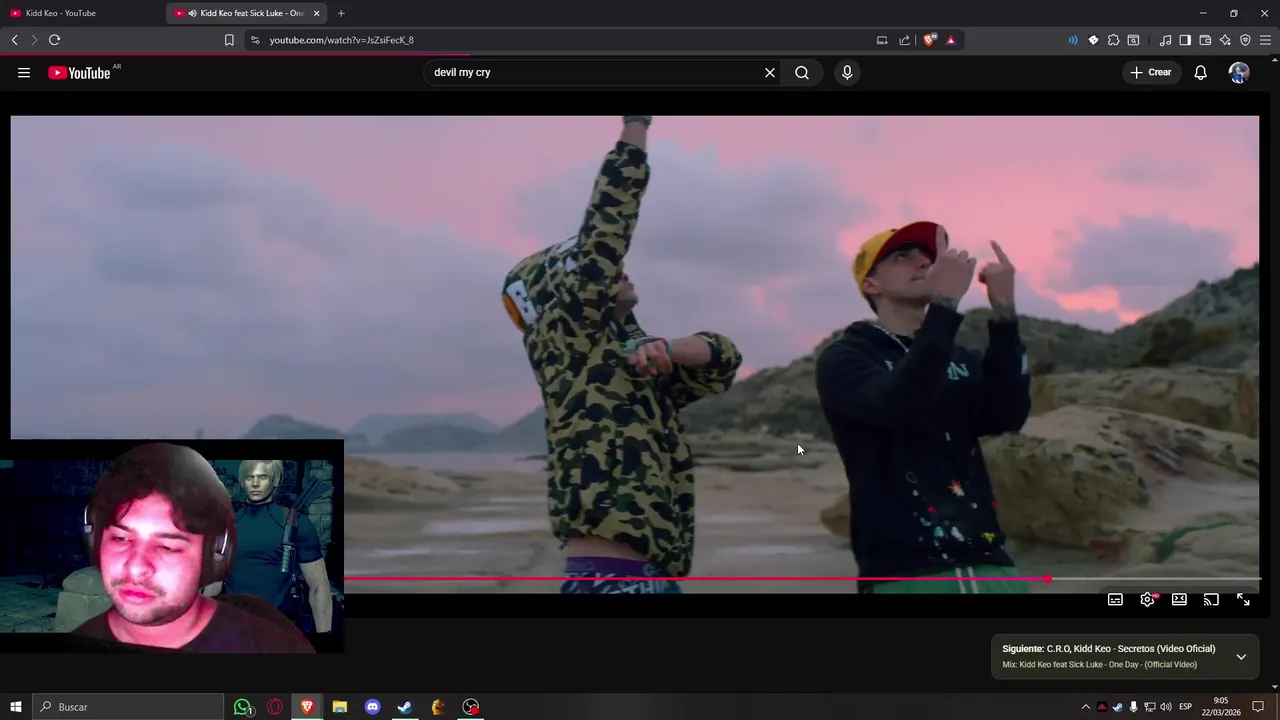Open site settings icon beside the URL

coord(254,40)
